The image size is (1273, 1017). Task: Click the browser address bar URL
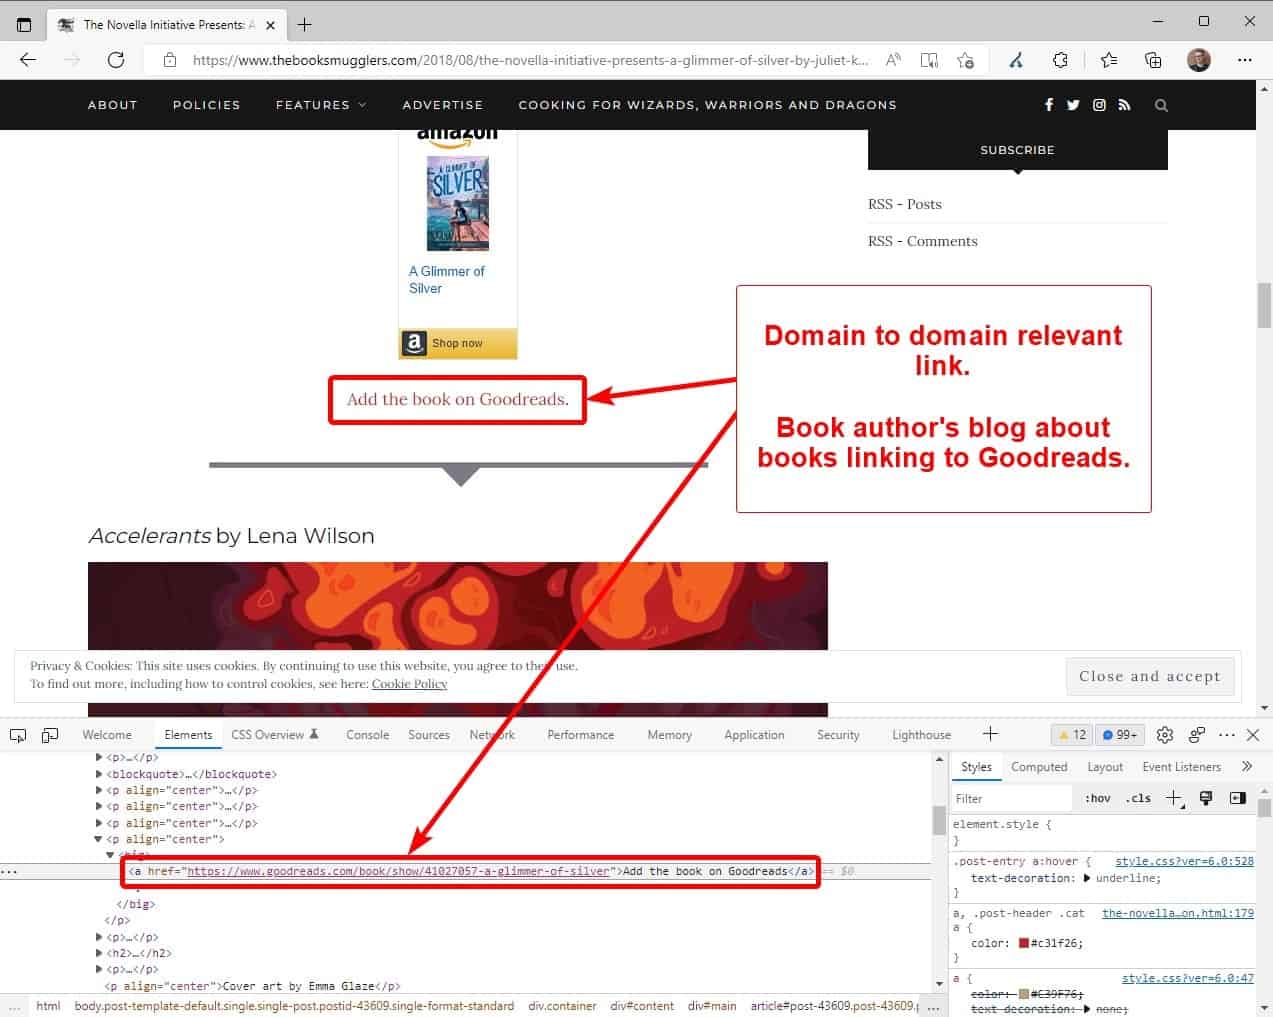coord(530,60)
